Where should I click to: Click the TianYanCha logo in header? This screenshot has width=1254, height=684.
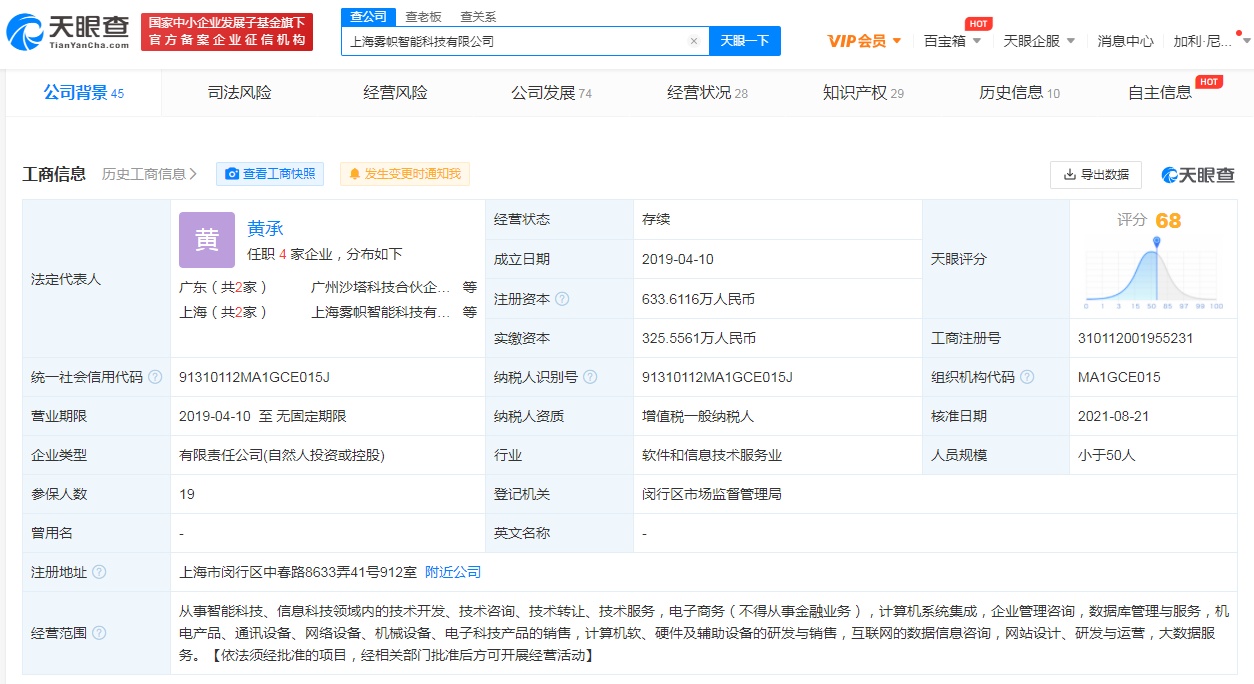68,32
